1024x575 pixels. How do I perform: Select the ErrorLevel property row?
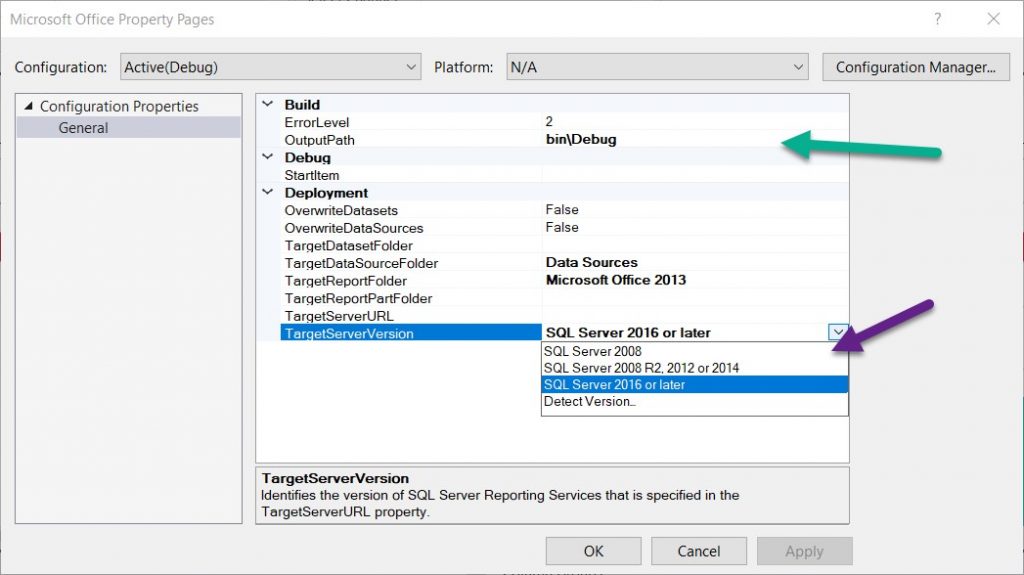tap(564, 122)
